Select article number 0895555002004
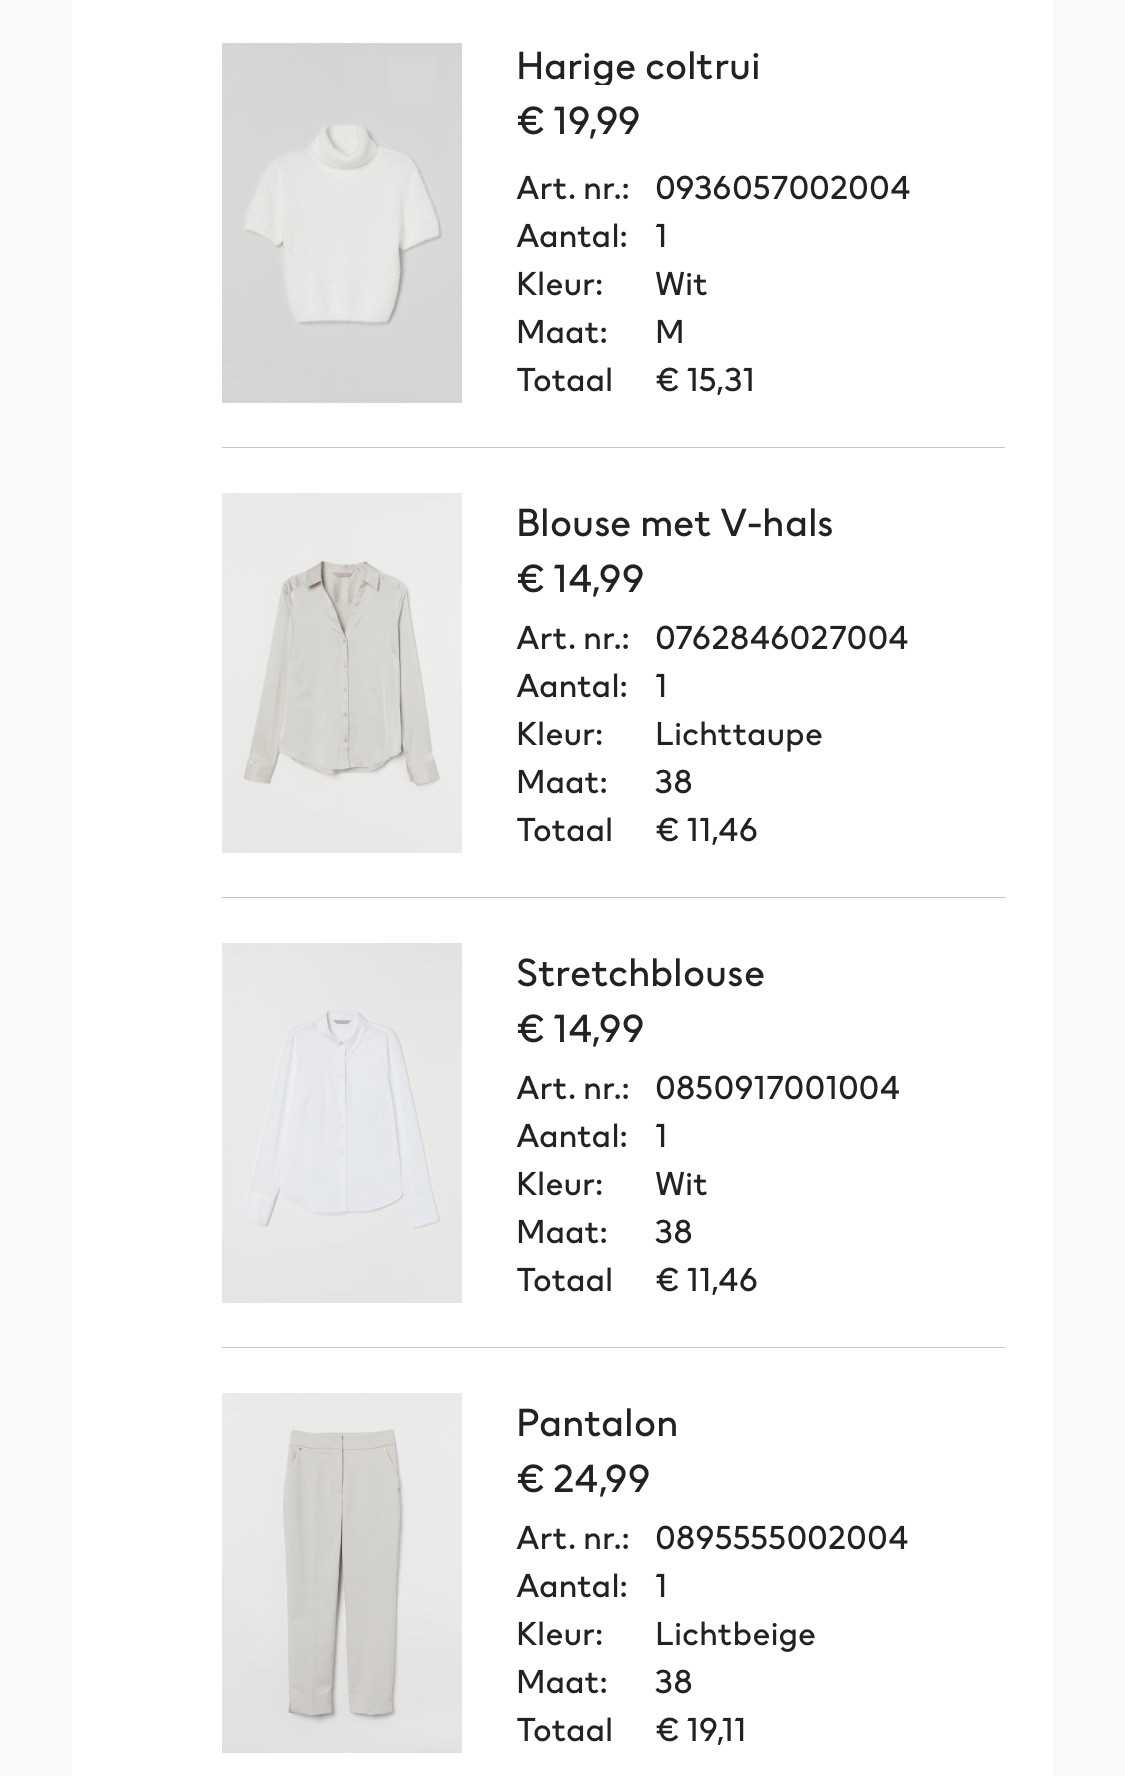 (x=781, y=1538)
